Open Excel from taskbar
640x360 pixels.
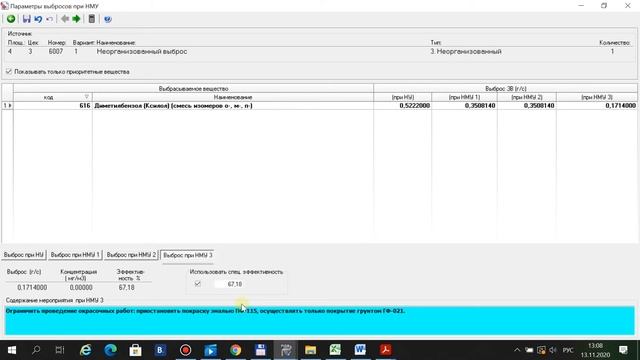tap(336, 350)
